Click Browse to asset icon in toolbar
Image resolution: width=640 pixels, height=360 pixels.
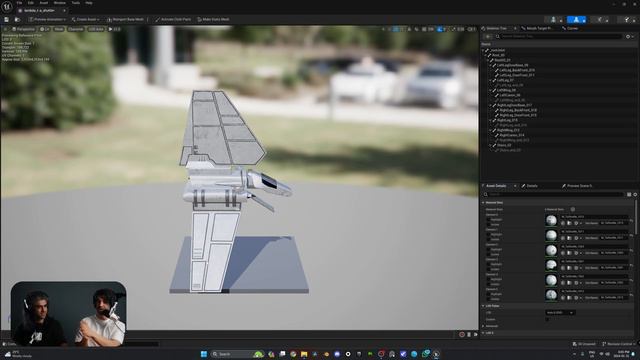pyautogui.click(x=17, y=19)
